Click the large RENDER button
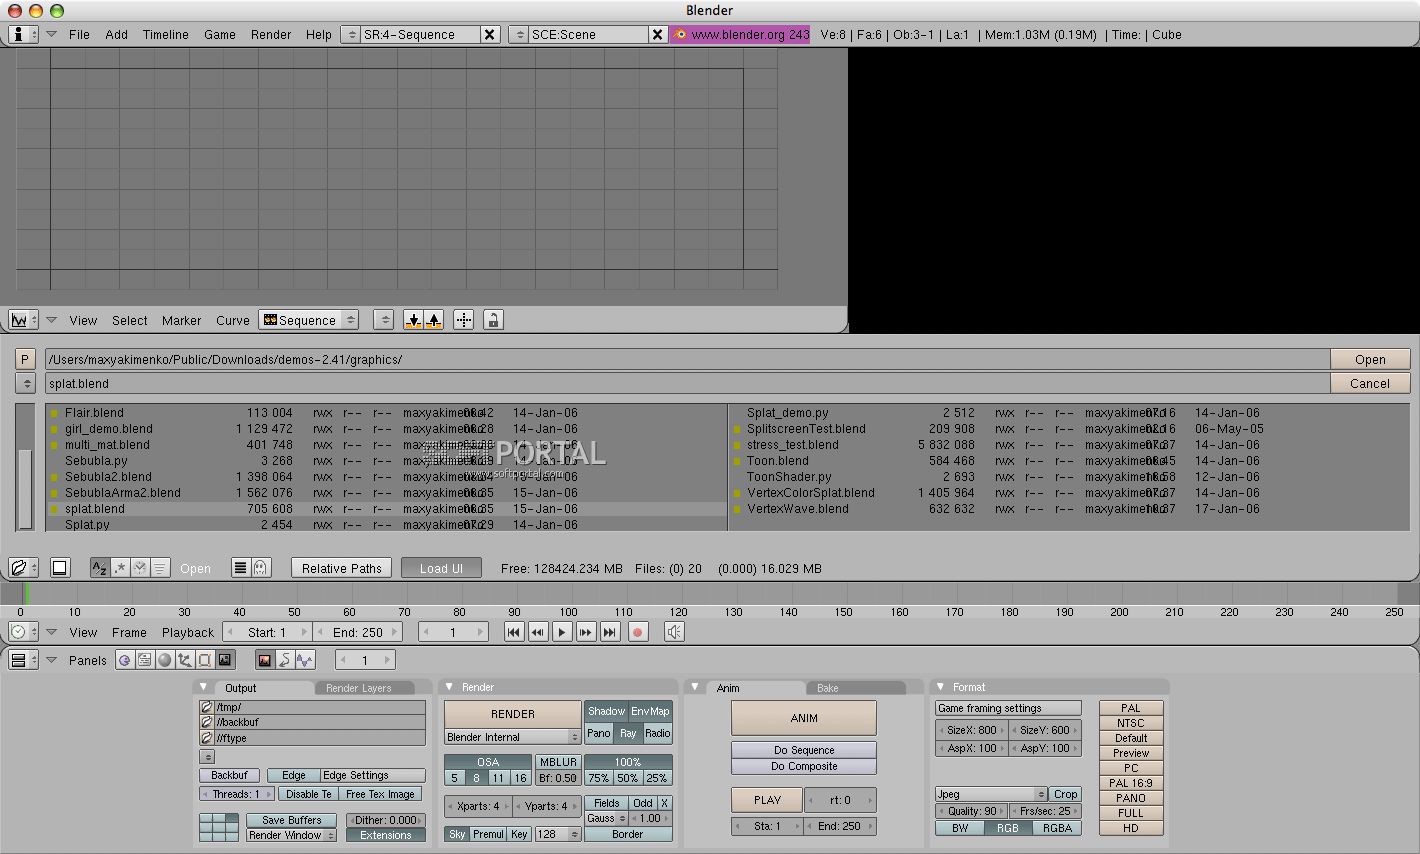Image resolution: width=1420 pixels, height=854 pixels. [512, 714]
